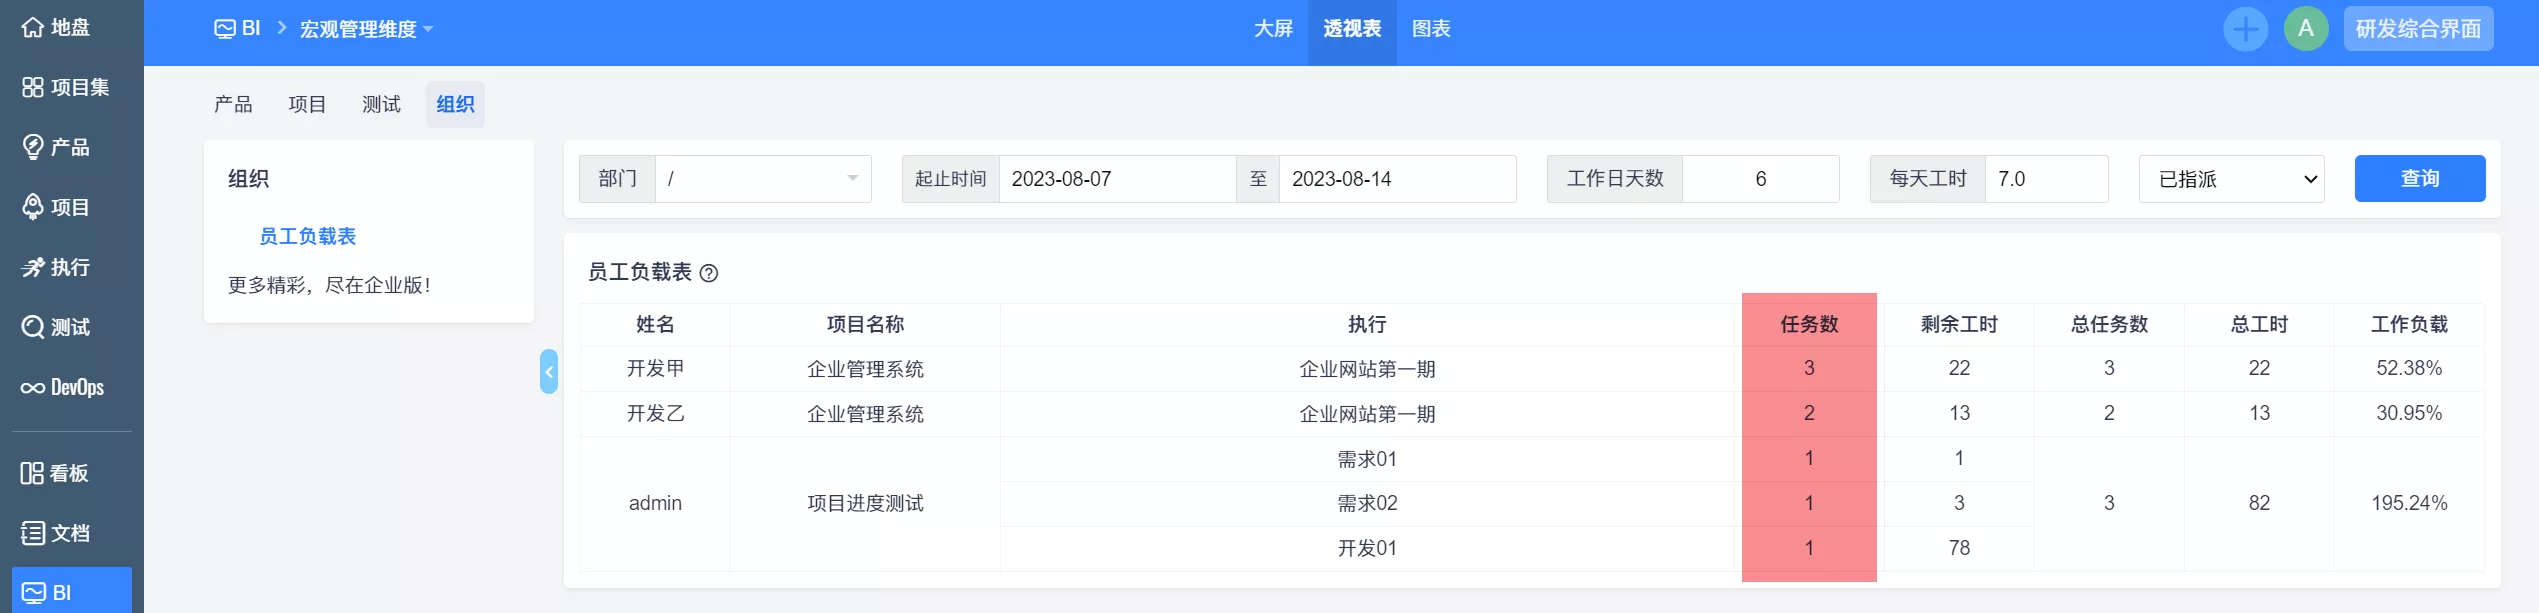Open the BI item in left sidebar
Screen dimensions: 2539x613
click(x=72, y=591)
